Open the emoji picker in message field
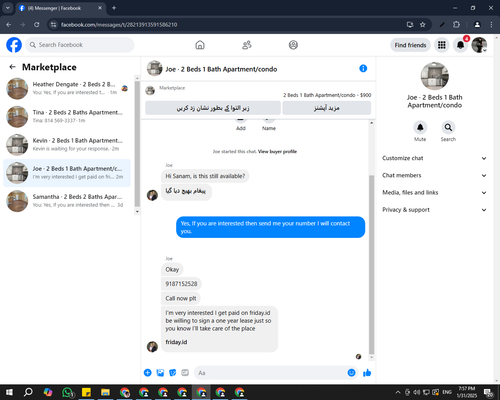This screenshot has width=500, height=400. (351, 373)
